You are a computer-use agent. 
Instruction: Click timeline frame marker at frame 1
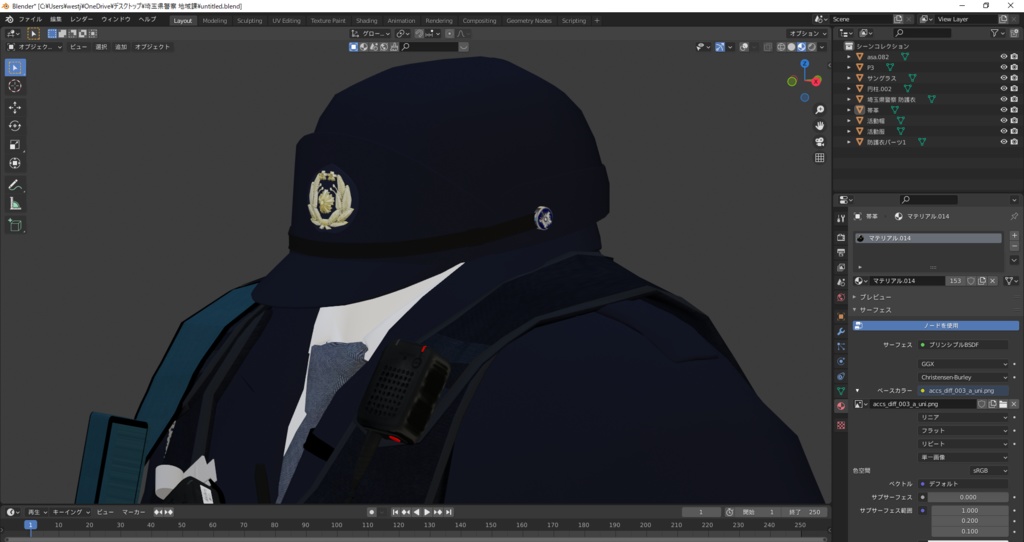[30, 525]
